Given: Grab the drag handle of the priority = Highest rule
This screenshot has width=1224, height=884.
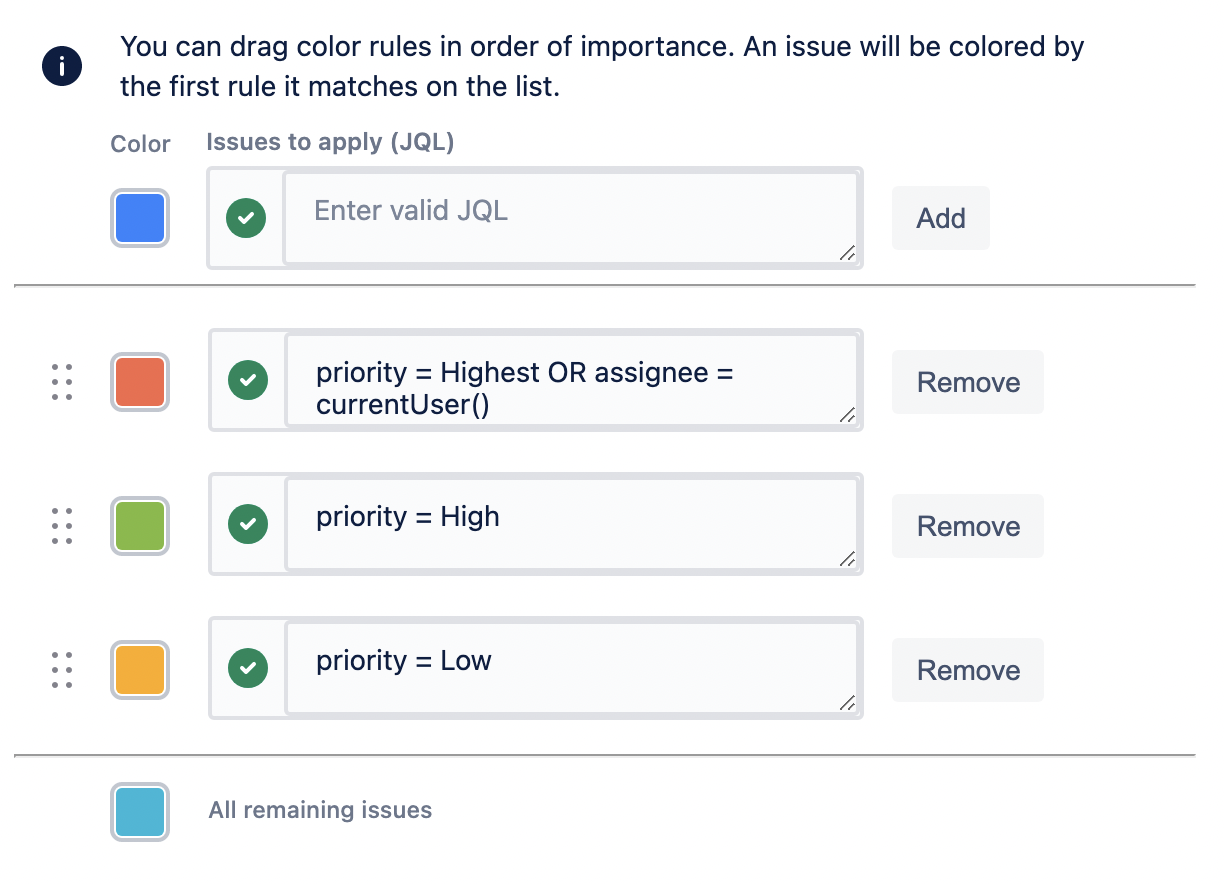Looking at the screenshot, I should point(62,382).
